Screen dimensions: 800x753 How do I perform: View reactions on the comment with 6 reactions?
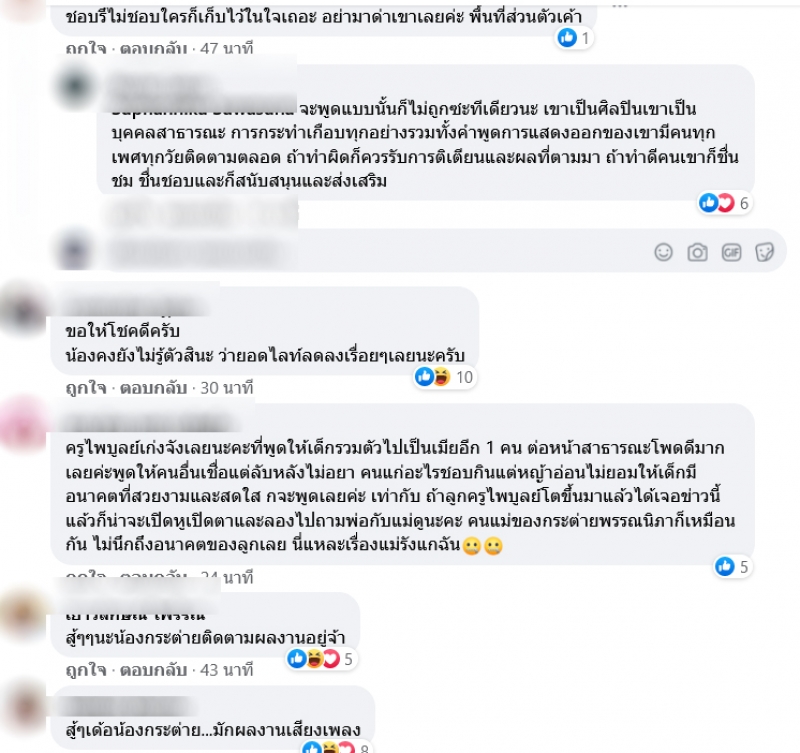coord(725,203)
